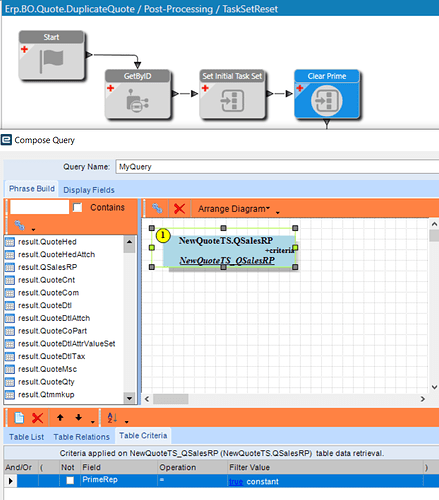Select the Set Initial Task Set node
The height and width of the screenshot is (500, 439).
pos(232,94)
